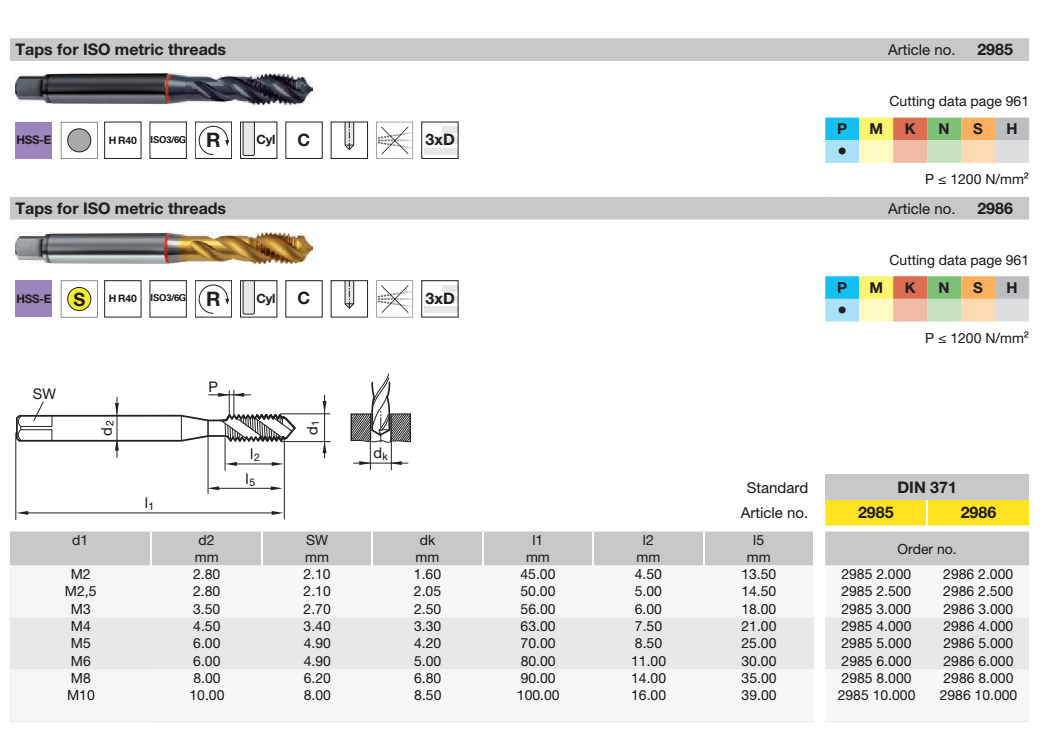1042x750 pixels.
Task: Click the 3xD depth icon for article 2986
Action: (x=439, y=299)
